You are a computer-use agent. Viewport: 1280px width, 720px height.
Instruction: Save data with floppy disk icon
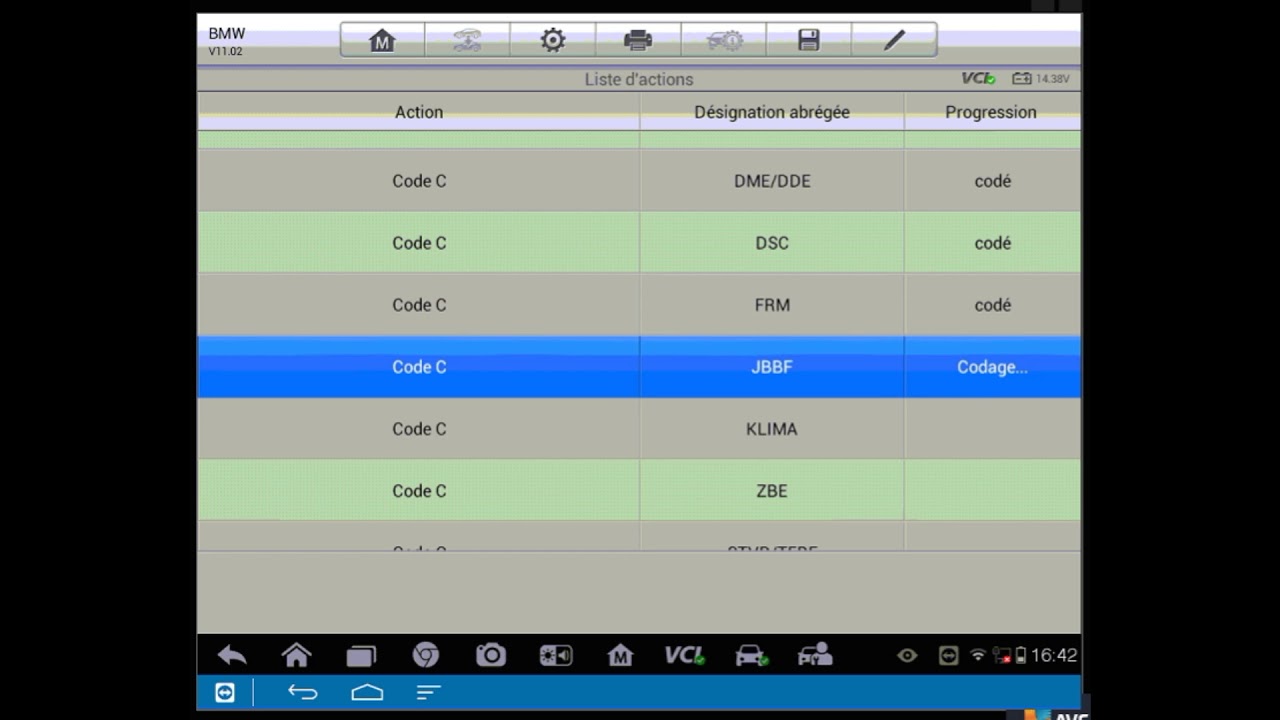click(x=809, y=40)
